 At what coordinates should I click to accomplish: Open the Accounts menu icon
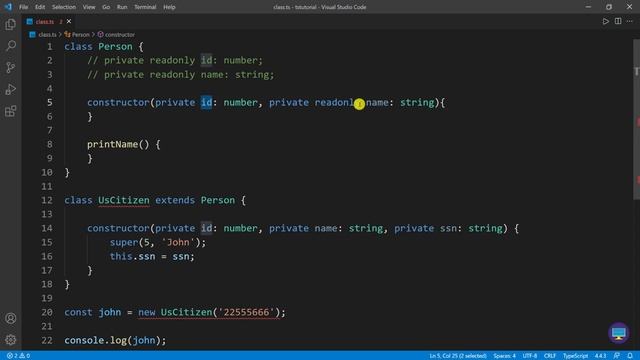click(x=11, y=318)
